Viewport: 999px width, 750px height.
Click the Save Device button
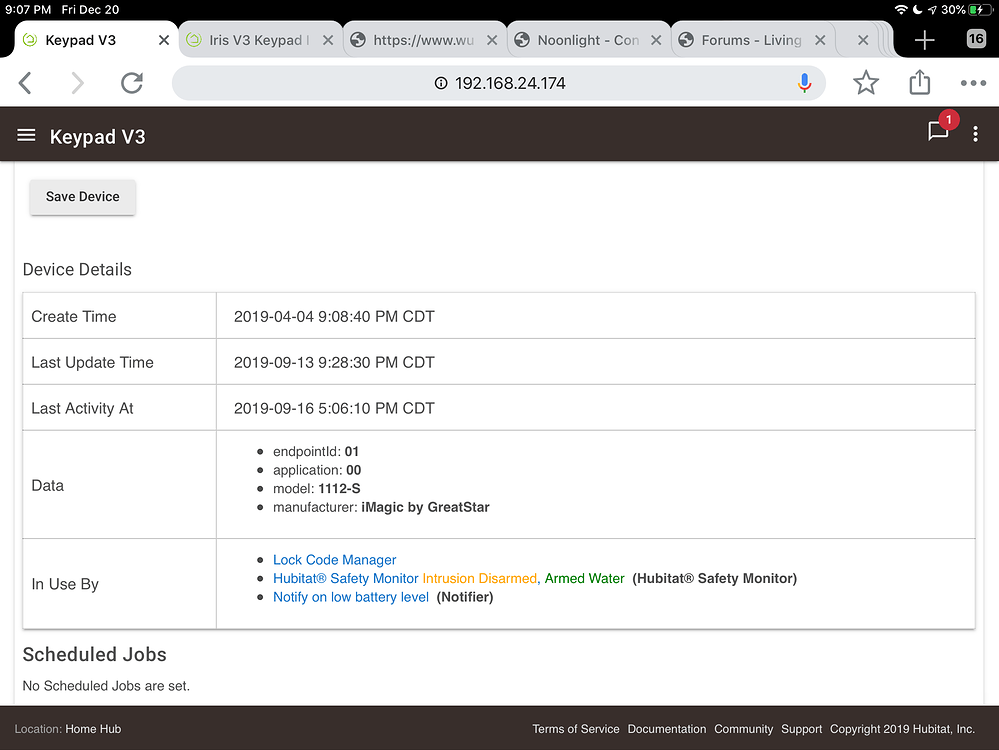83,197
